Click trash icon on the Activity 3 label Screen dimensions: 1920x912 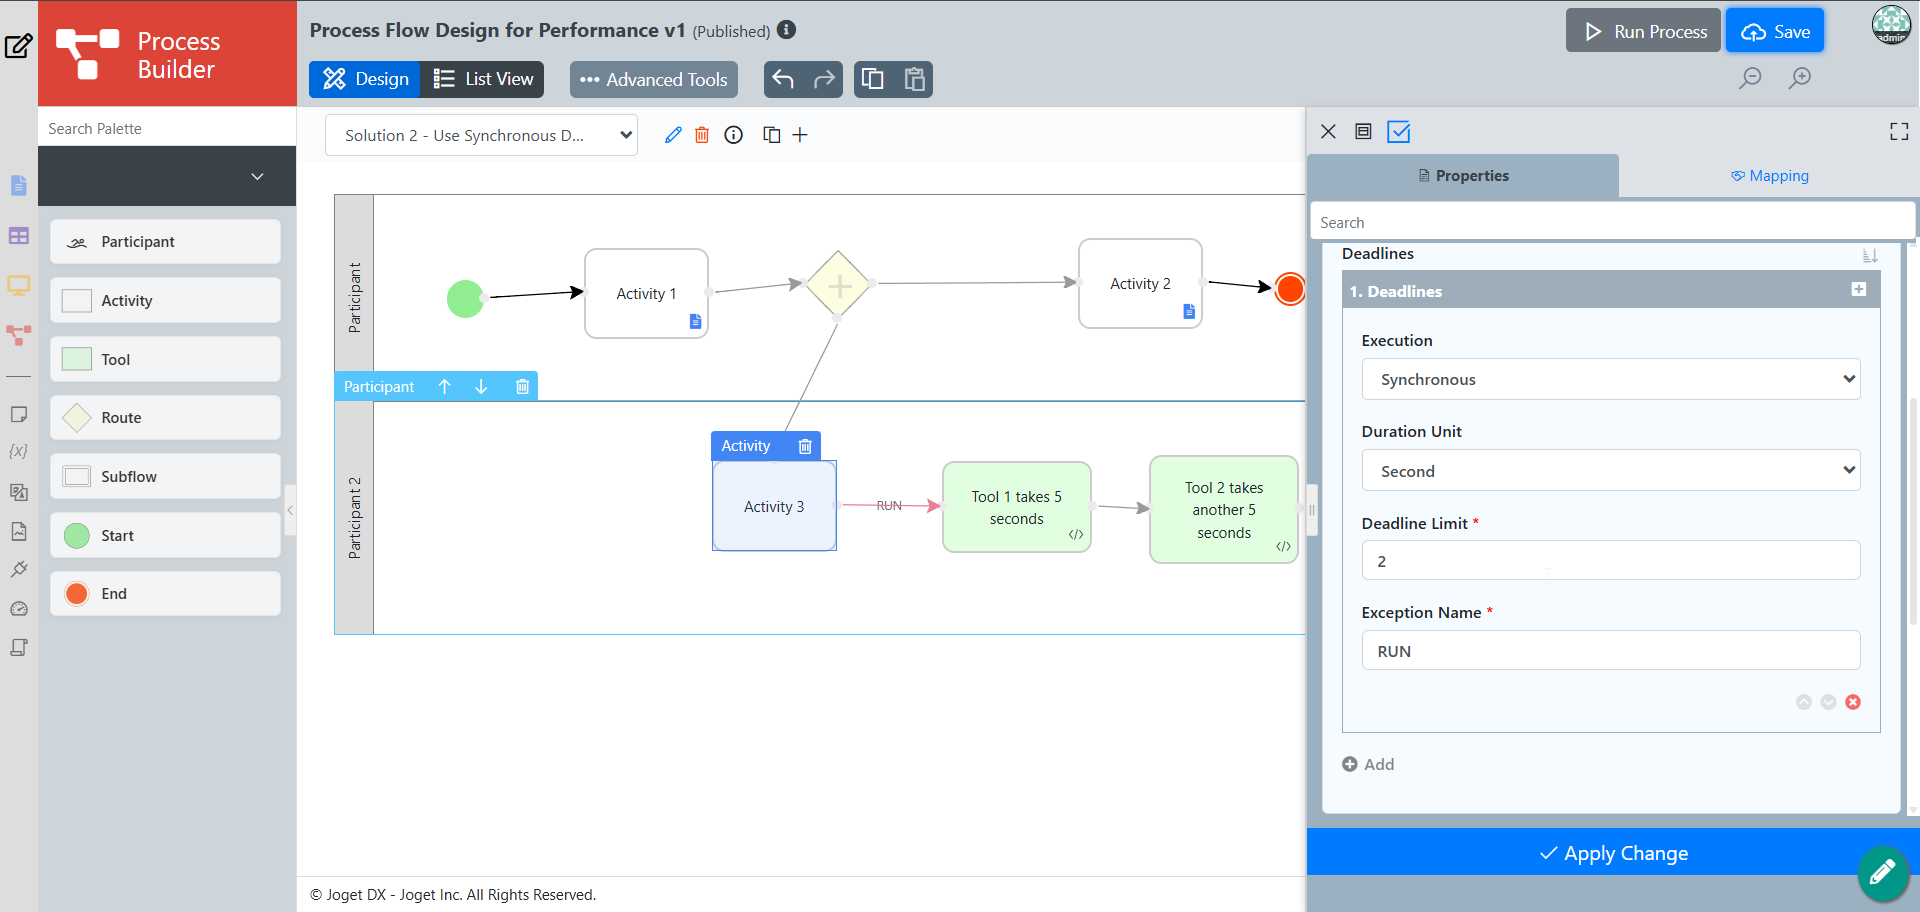[805, 446]
